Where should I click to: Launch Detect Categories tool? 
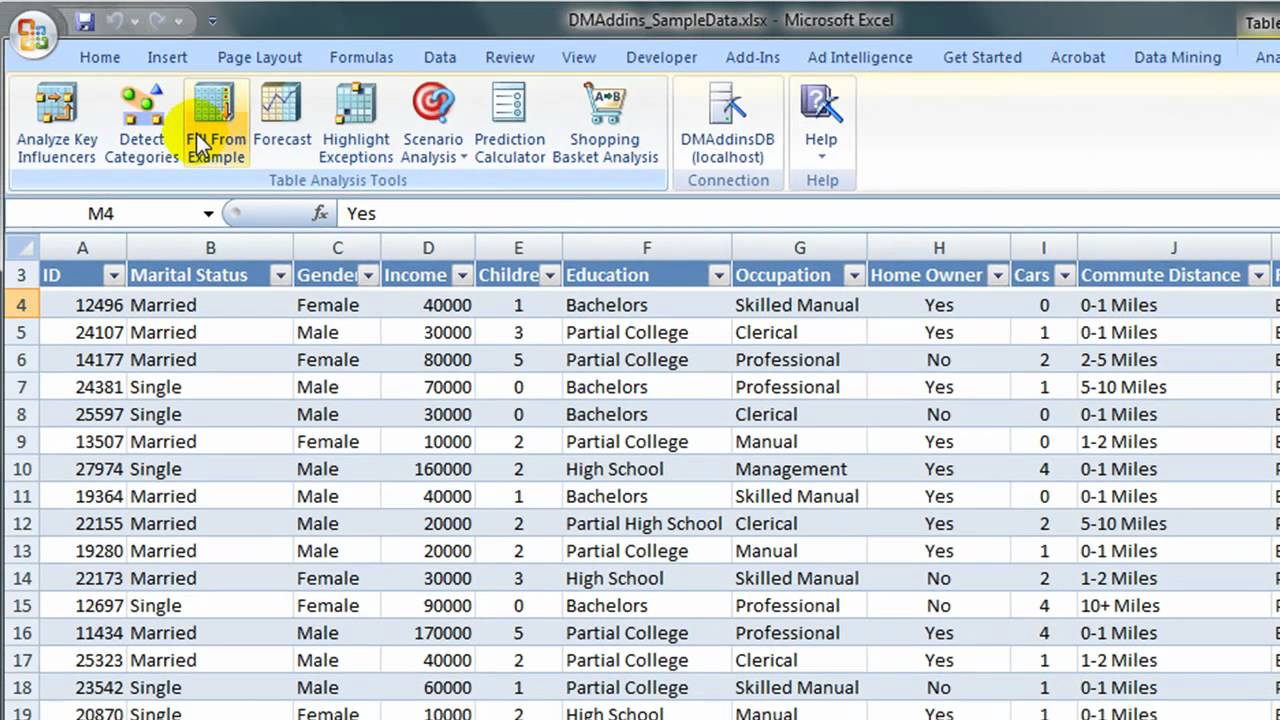tap(141, 124)
